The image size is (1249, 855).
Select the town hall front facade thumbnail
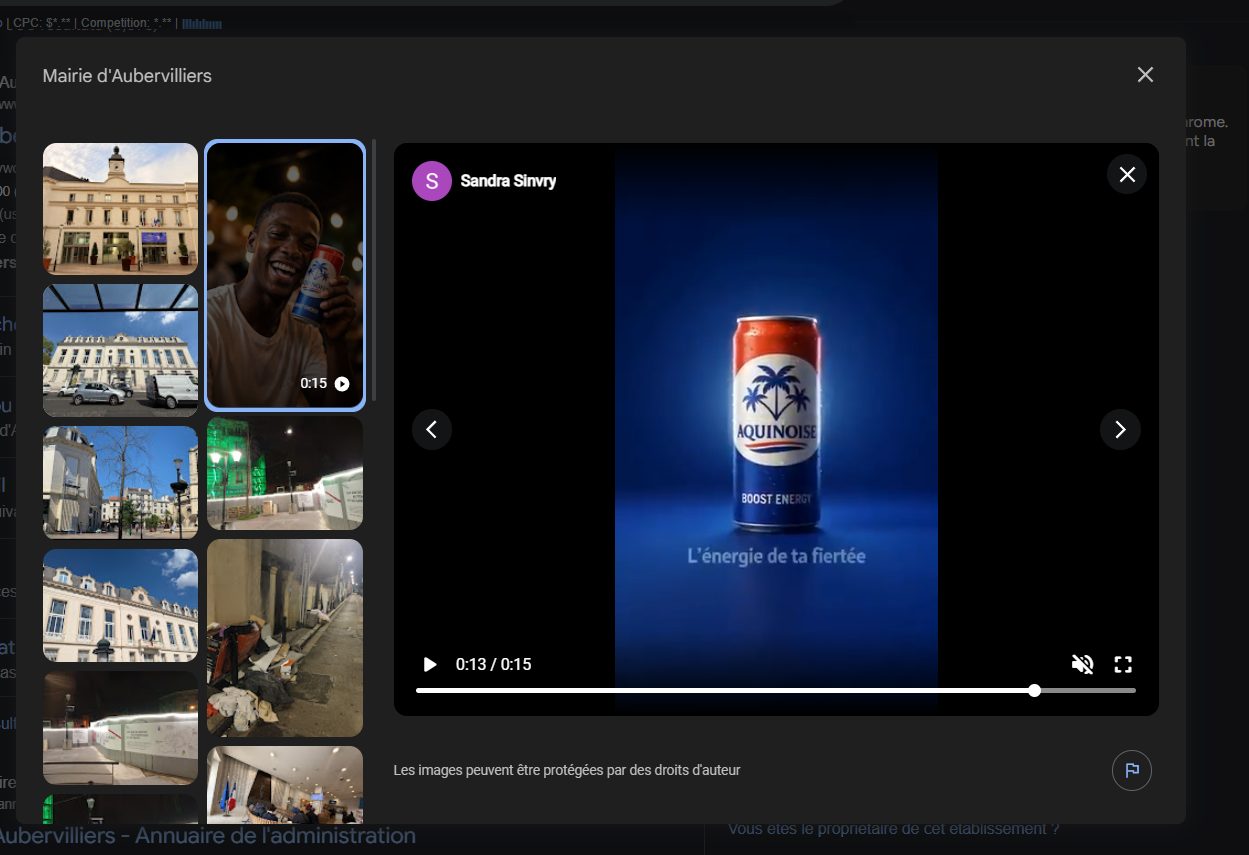pyautogui.click(x=120, y=208)
